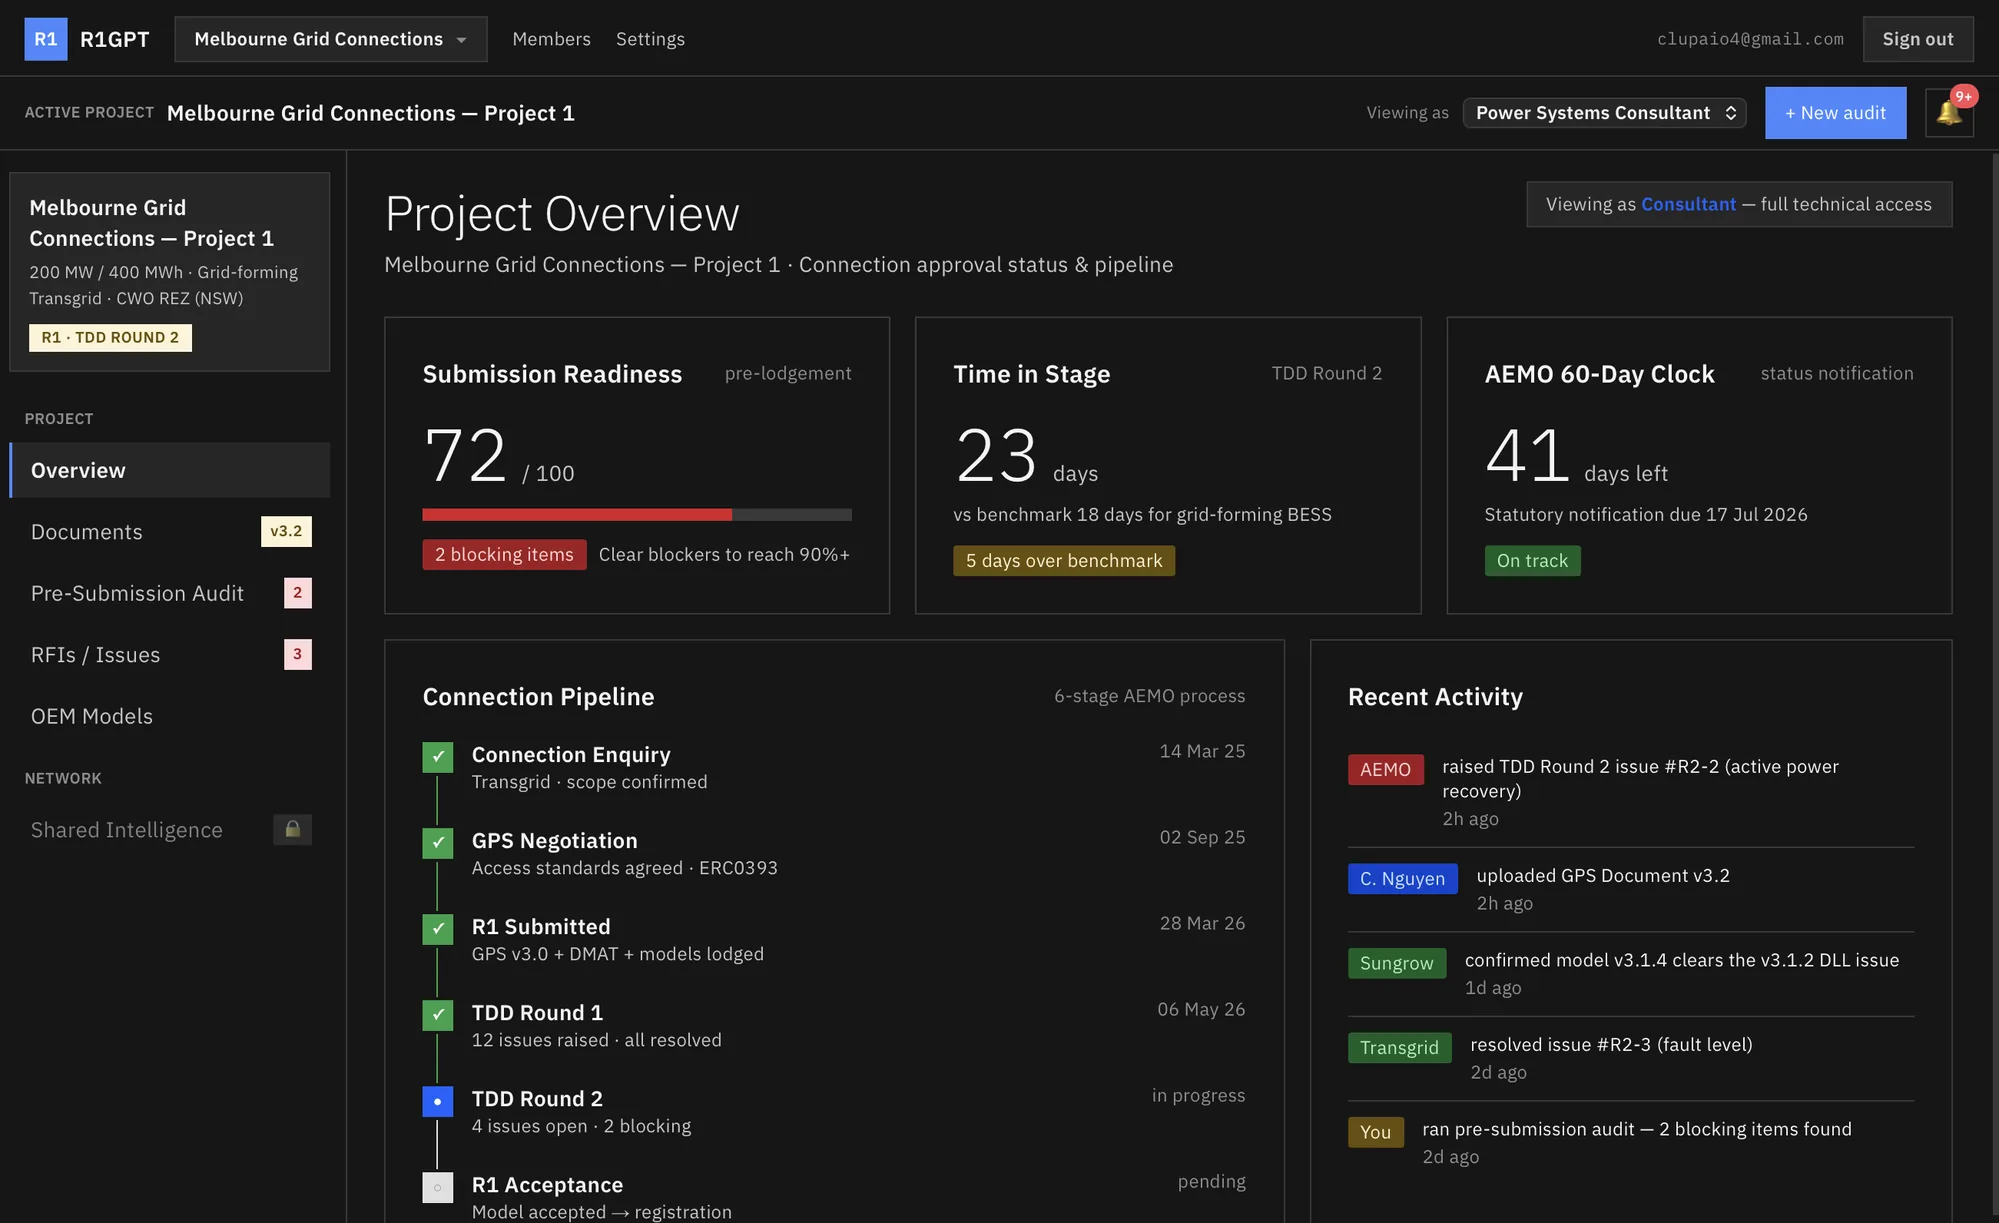Open OEM Models section
Viewport: 1999px width, 1223px height.
[x=170, y=716]
